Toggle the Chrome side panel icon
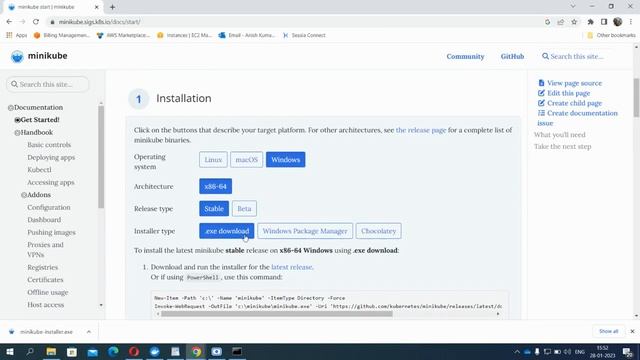 tap(604, 22)
